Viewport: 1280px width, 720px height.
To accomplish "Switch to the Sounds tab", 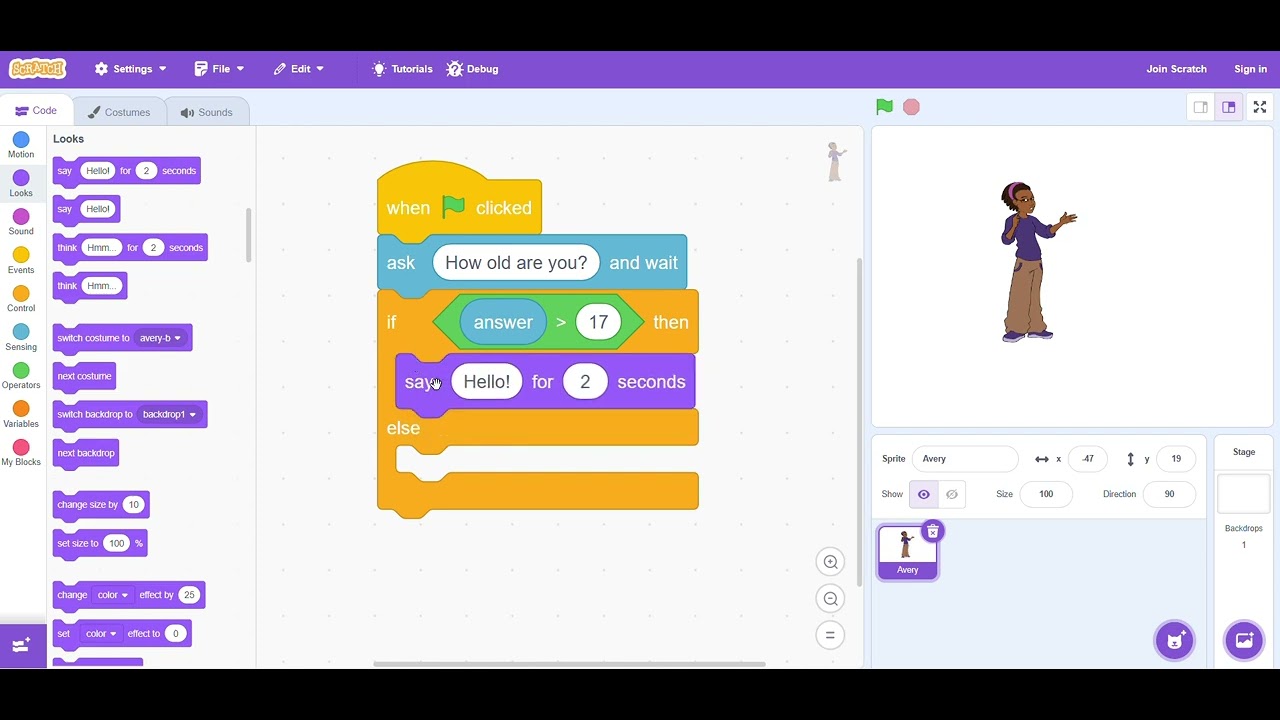I will click(207, 112).
